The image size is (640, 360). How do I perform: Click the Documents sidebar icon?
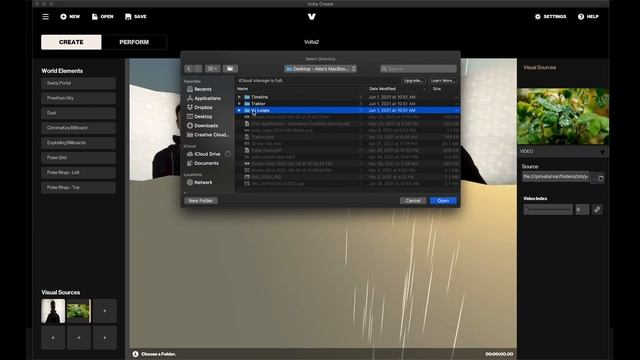190,163
